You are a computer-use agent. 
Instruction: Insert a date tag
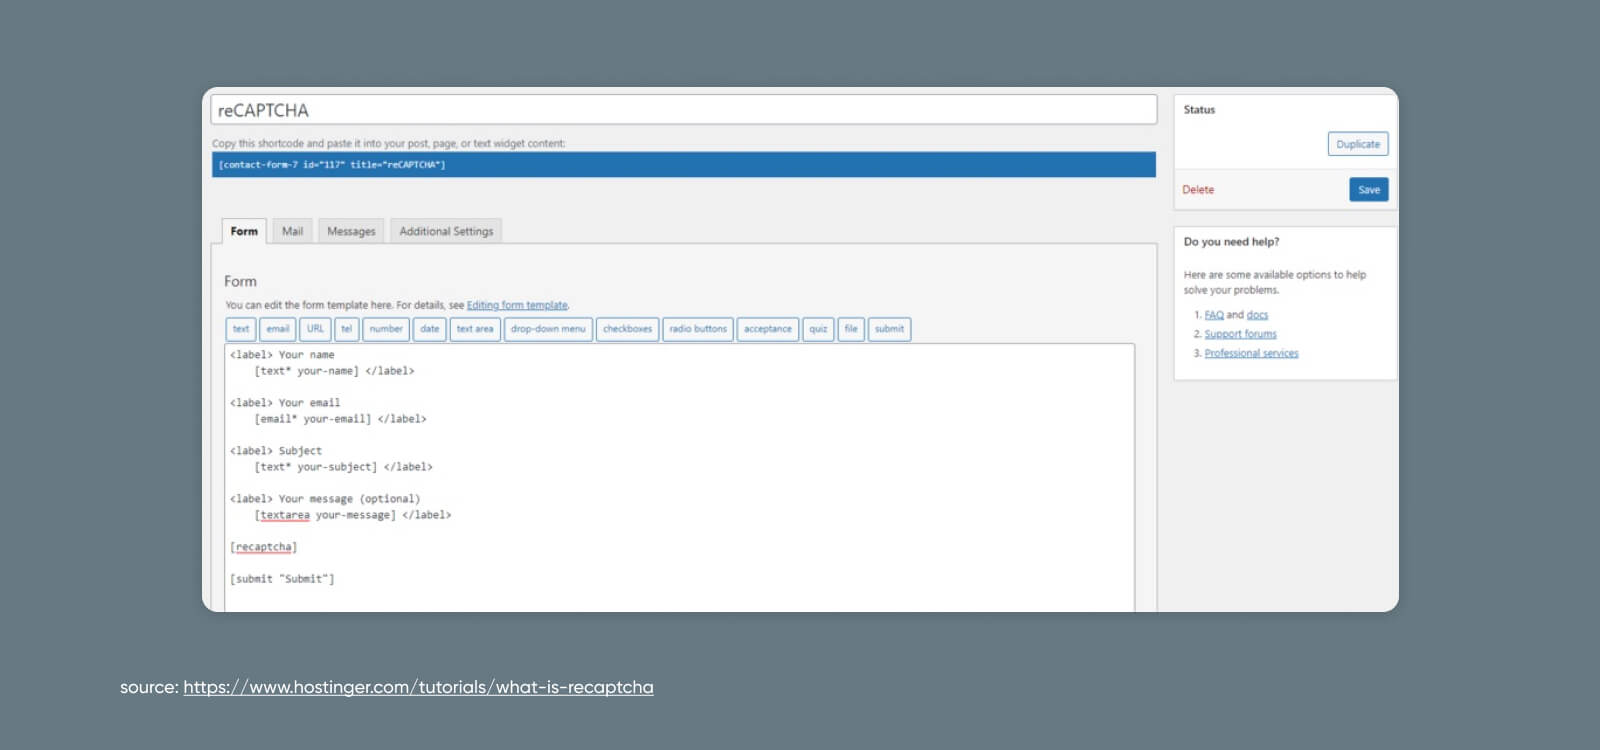(x=430, y=329)
